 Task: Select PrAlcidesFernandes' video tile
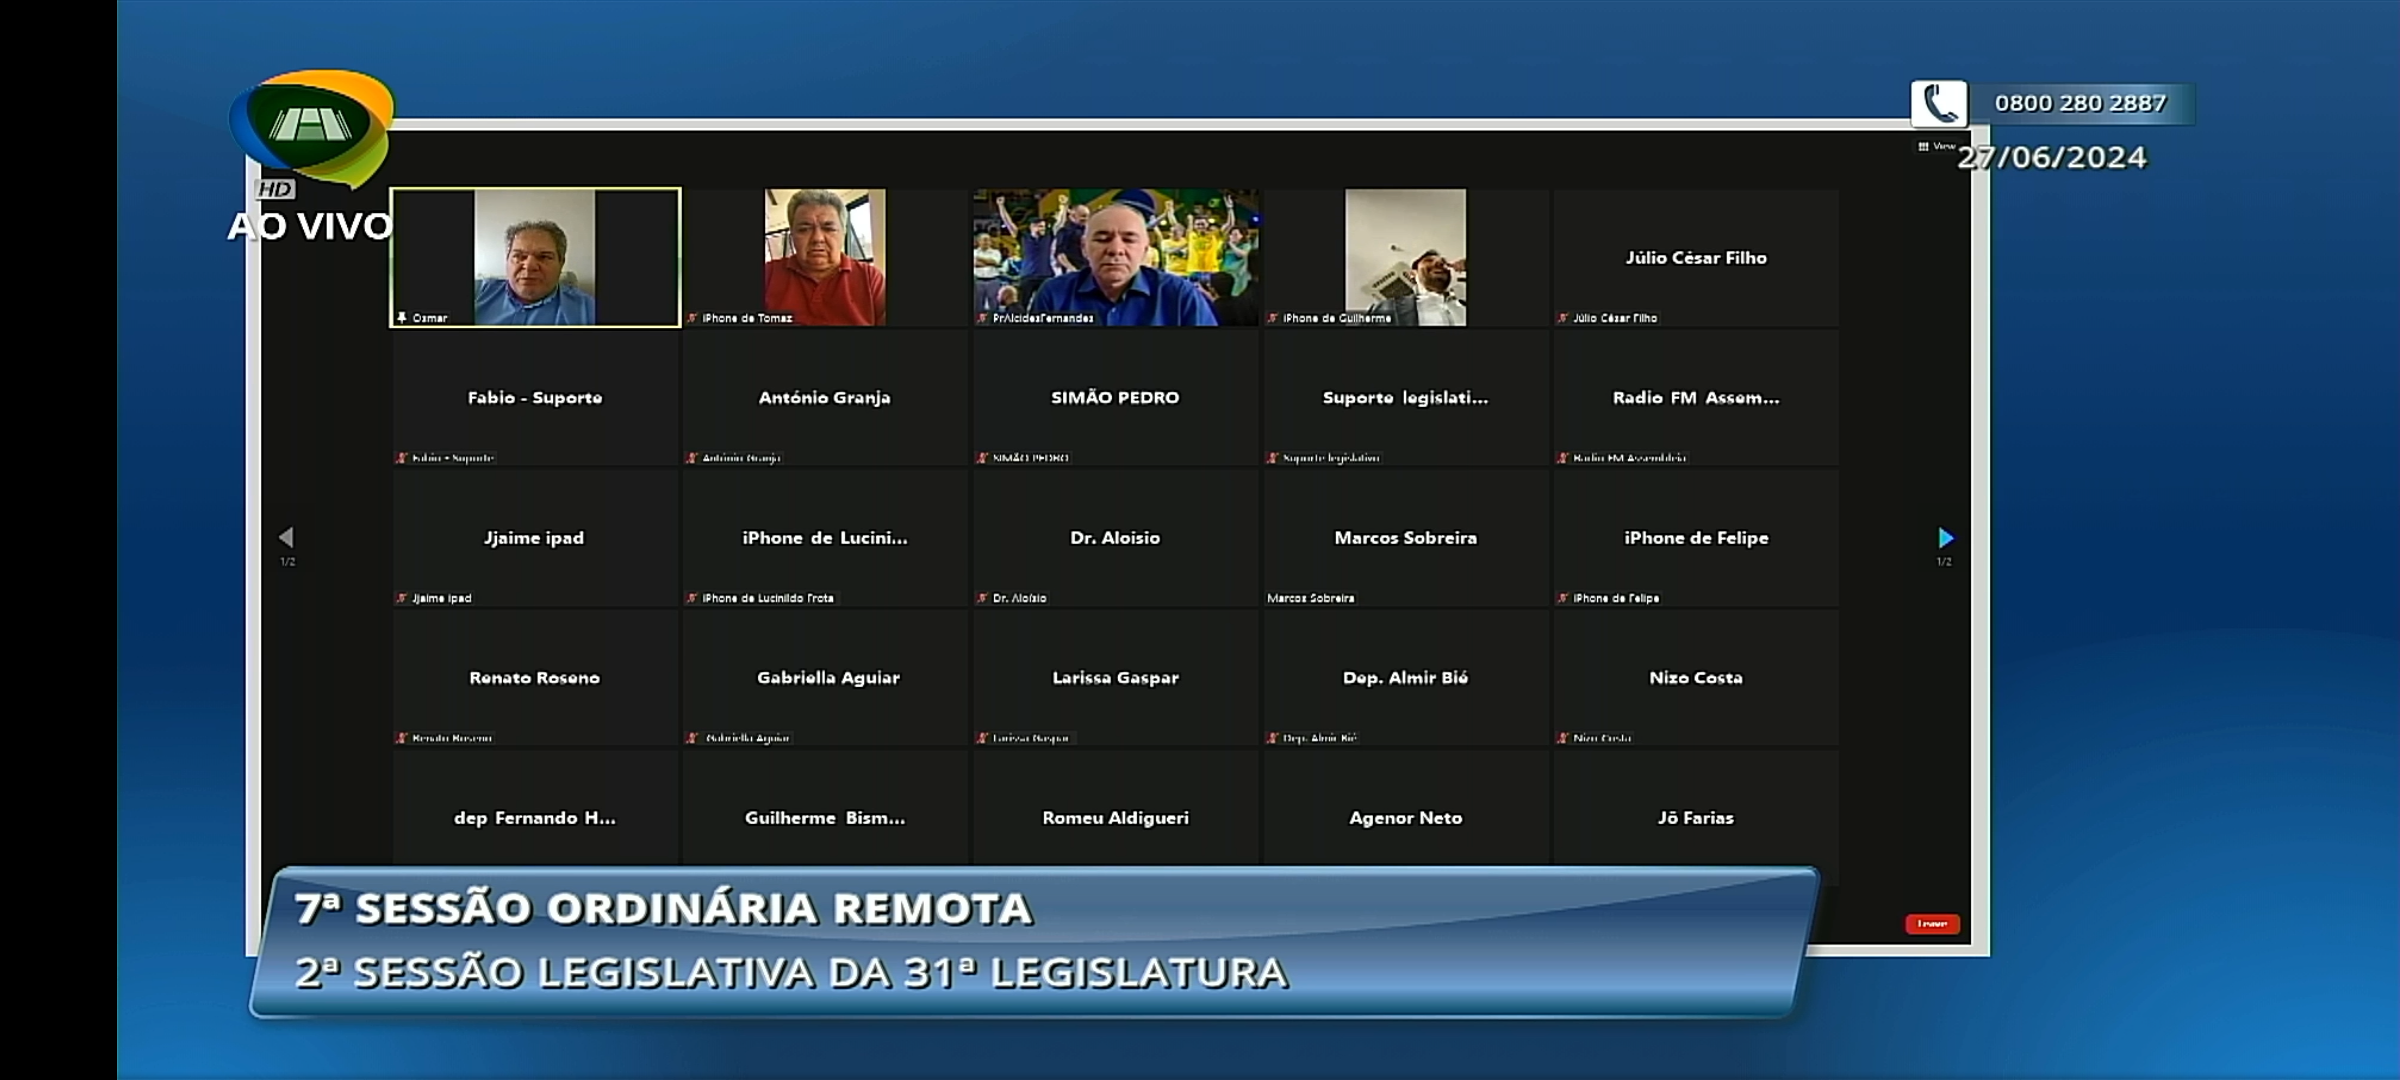[x=1115, y=257]
